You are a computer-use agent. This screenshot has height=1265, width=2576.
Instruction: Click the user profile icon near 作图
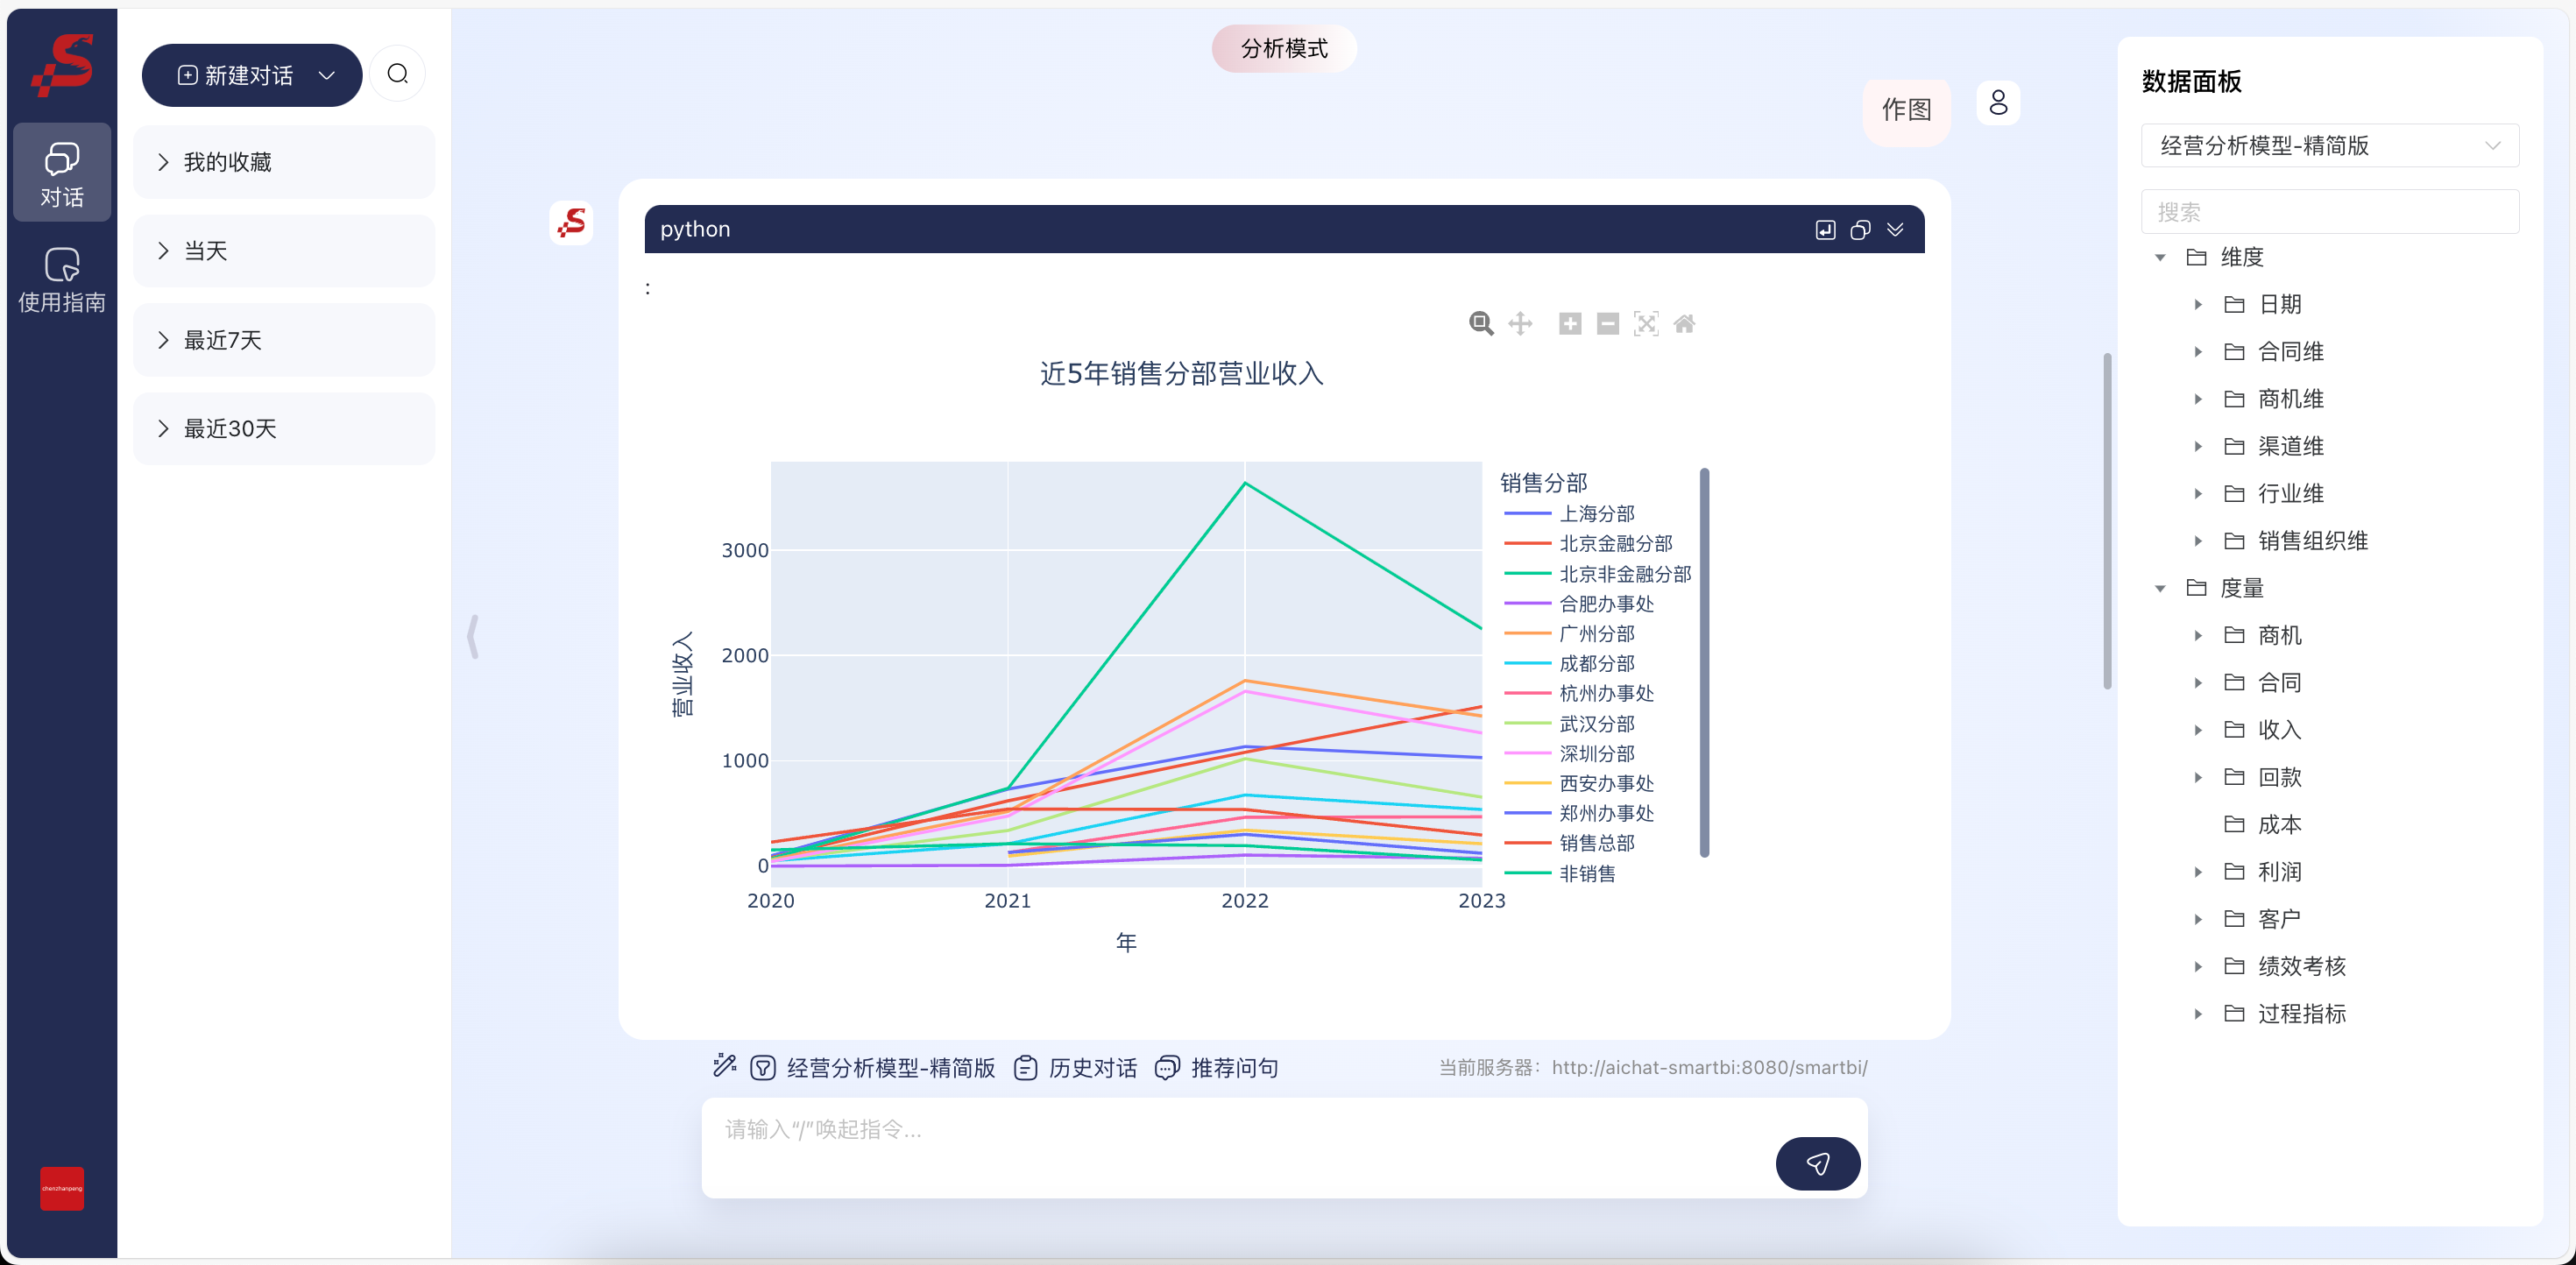1998,103
